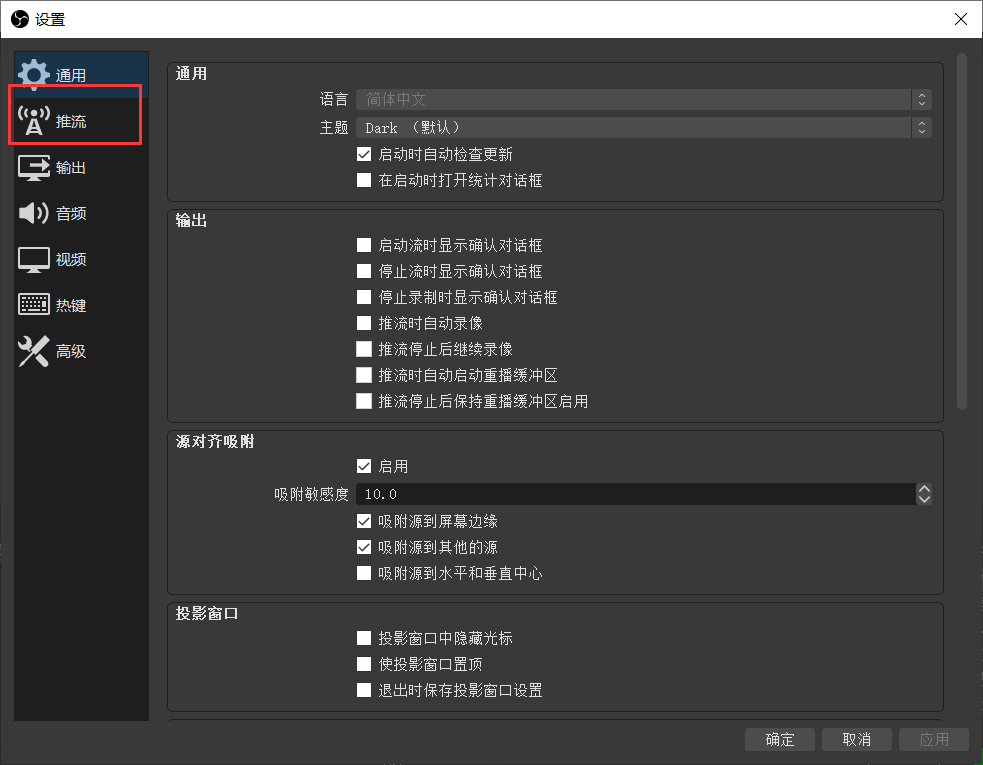Open Audio (音频) speaker icon

tap(33, 213)
